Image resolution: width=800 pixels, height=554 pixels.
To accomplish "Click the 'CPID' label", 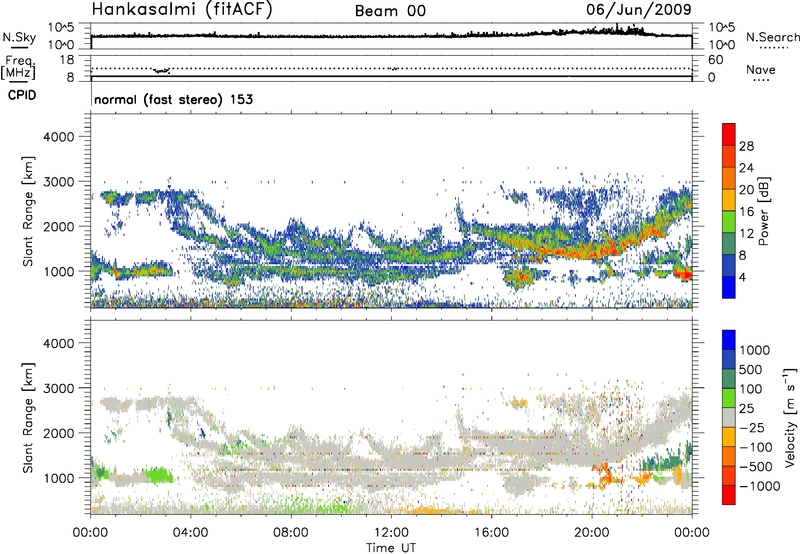I will point(22,95).
